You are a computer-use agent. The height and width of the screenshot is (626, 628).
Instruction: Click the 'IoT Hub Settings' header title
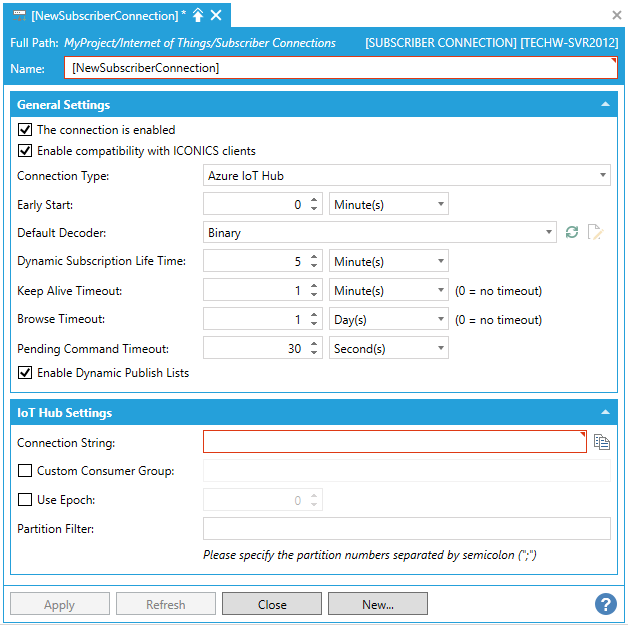point(64,413)
